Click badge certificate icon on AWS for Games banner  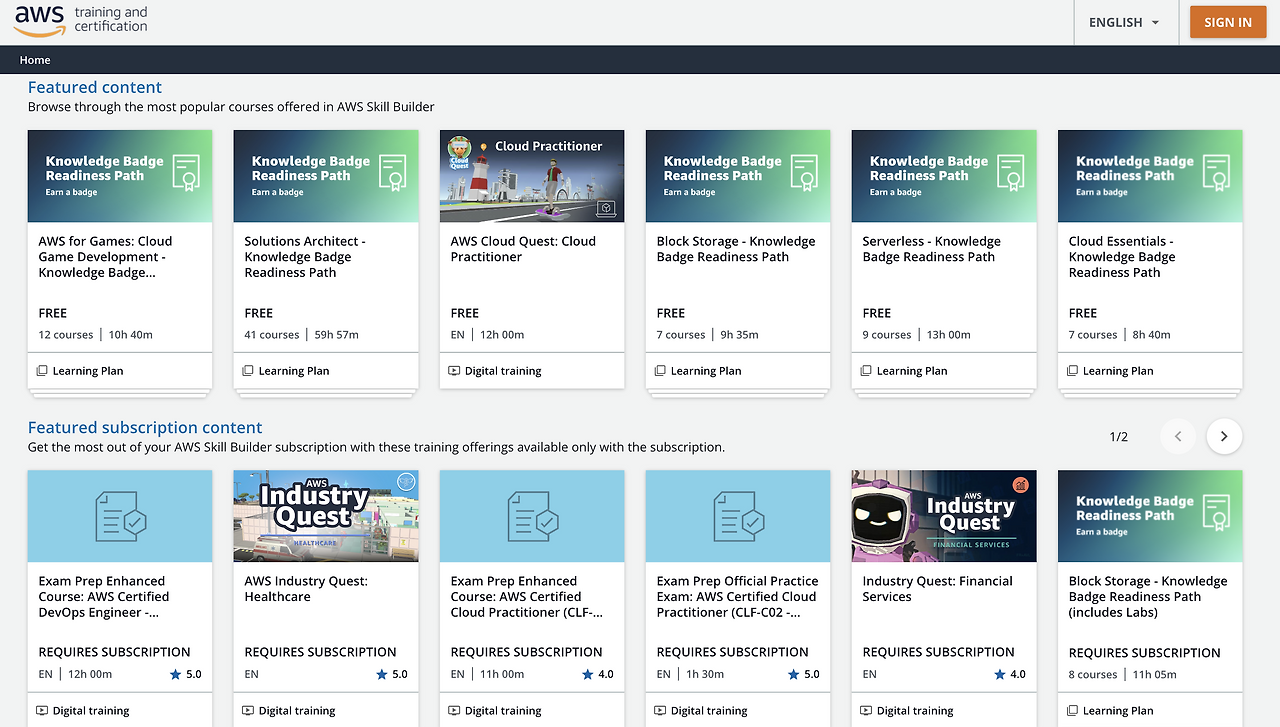tap(186, 173)
